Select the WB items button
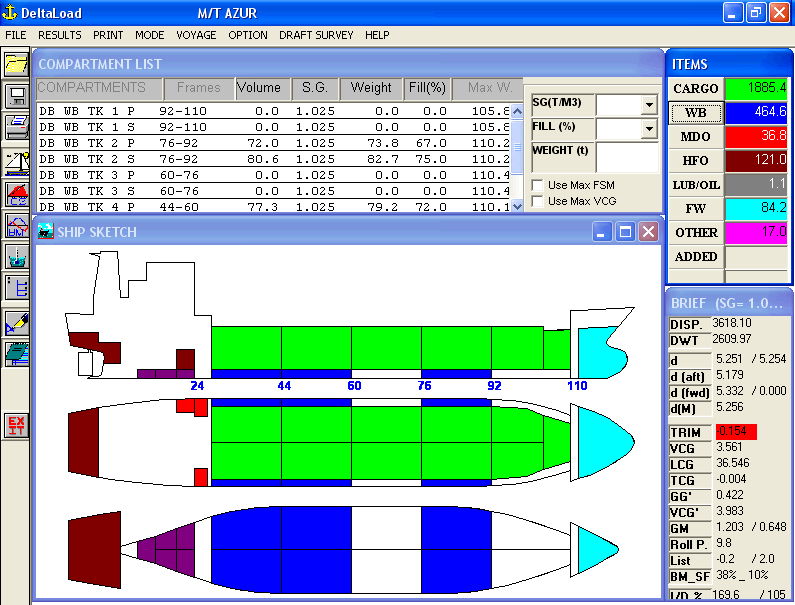Screen dimensions: 795x605 pos(696,113)
